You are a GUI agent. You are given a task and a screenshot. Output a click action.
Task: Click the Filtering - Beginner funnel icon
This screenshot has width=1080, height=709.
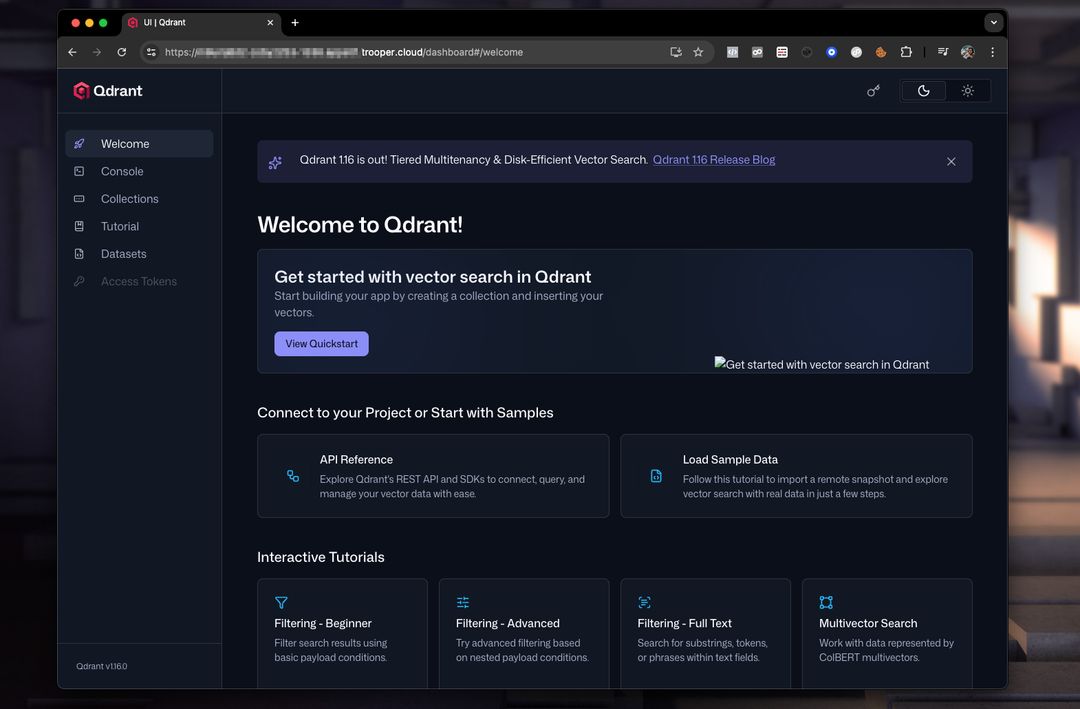[281, 602]
